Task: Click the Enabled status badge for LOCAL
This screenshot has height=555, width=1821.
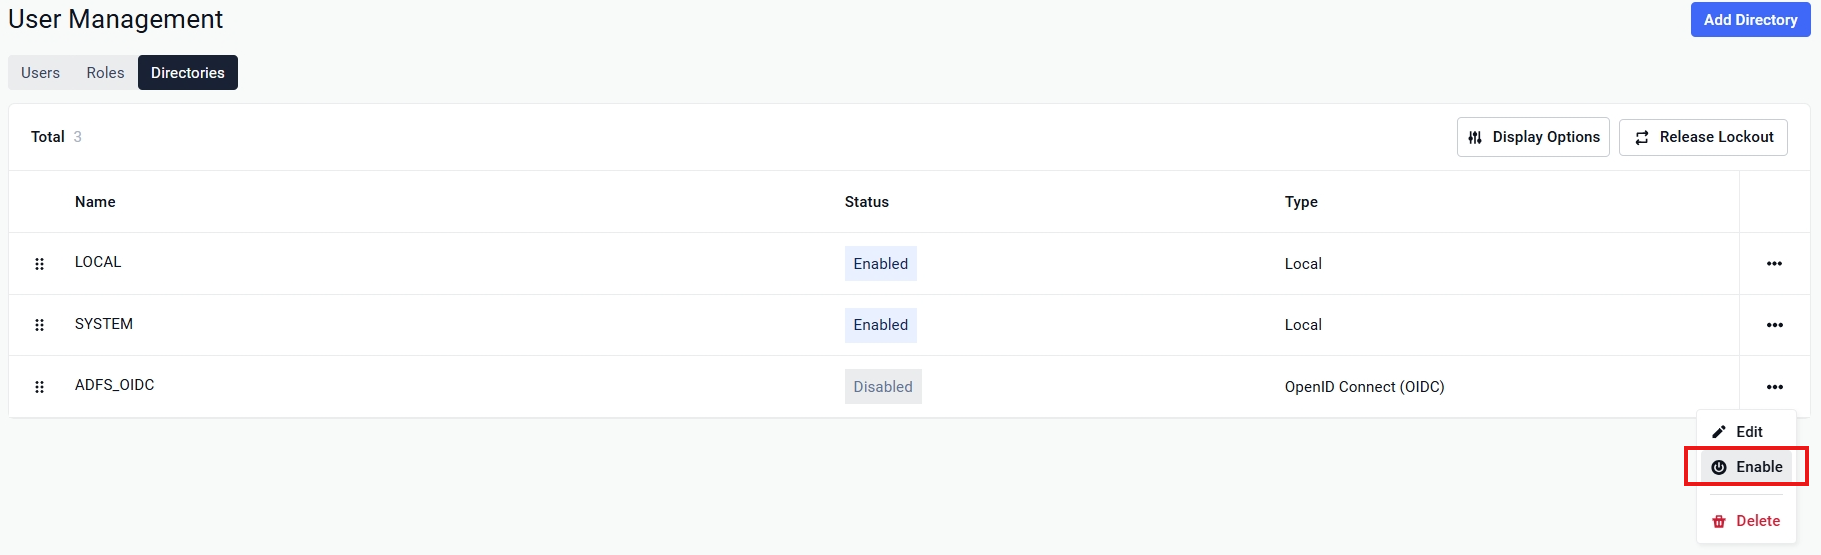Action: coord(881,264)
